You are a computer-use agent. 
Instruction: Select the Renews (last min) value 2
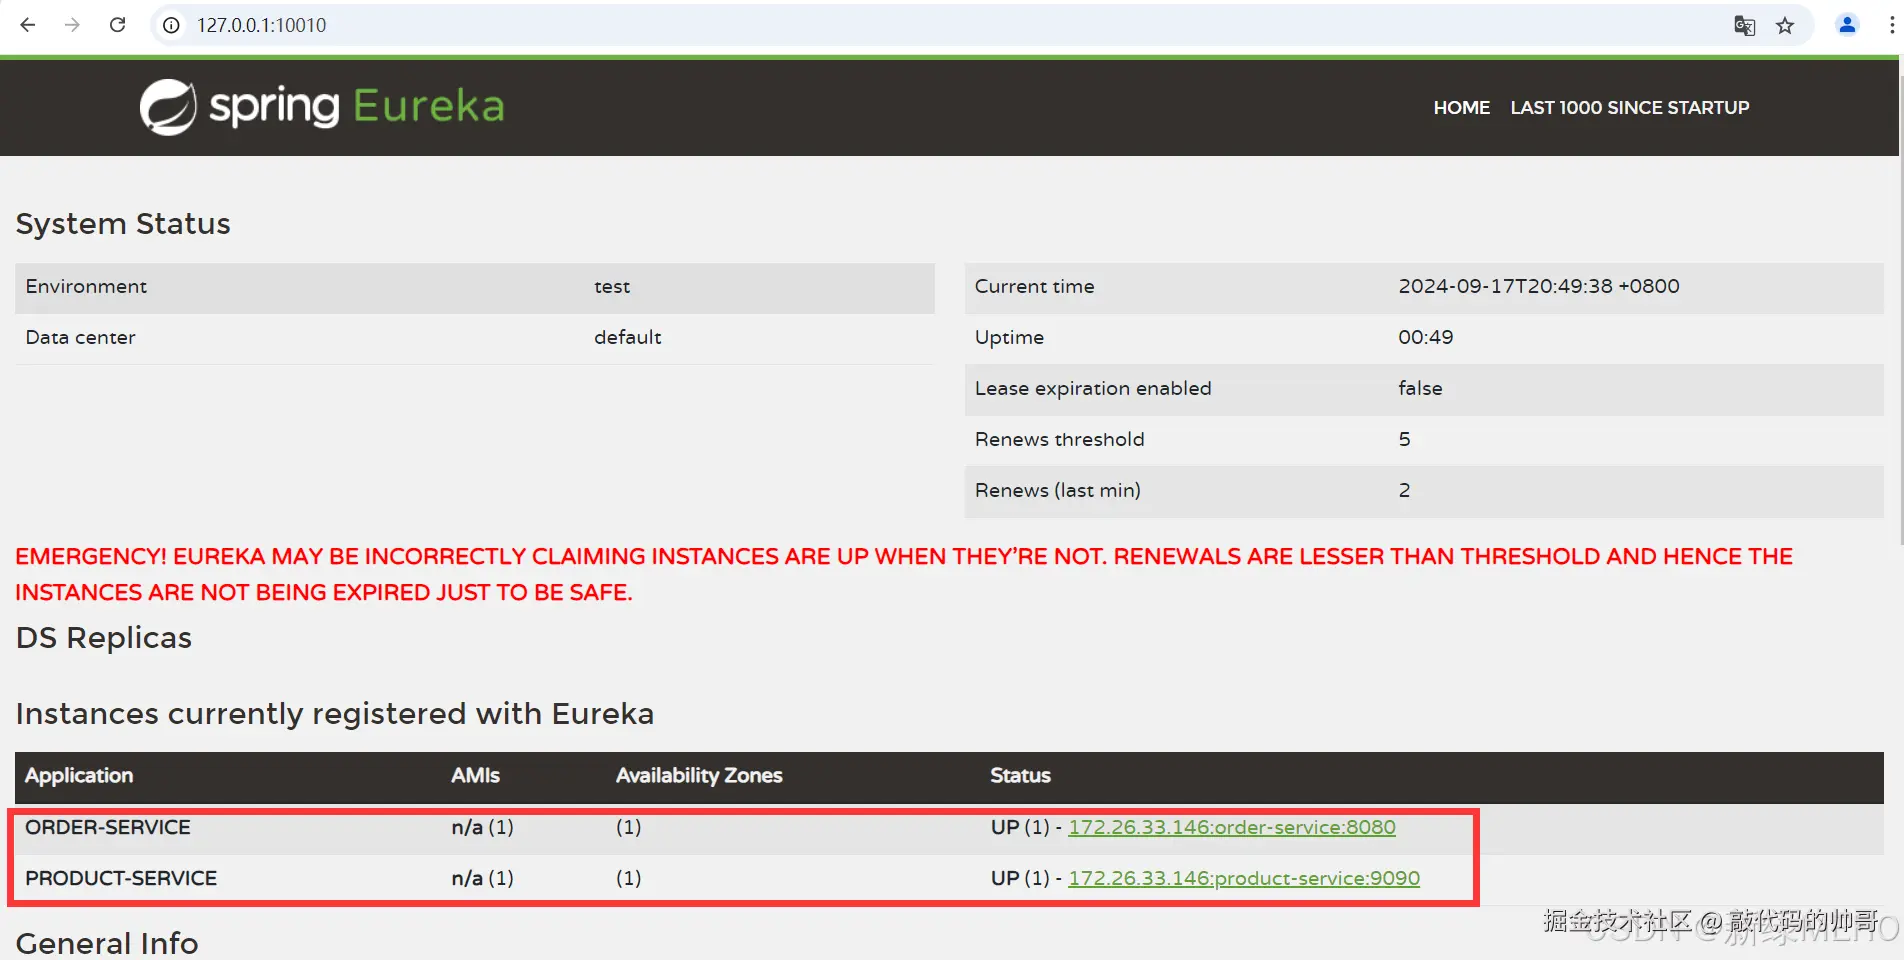click(x=1404, y=490)
